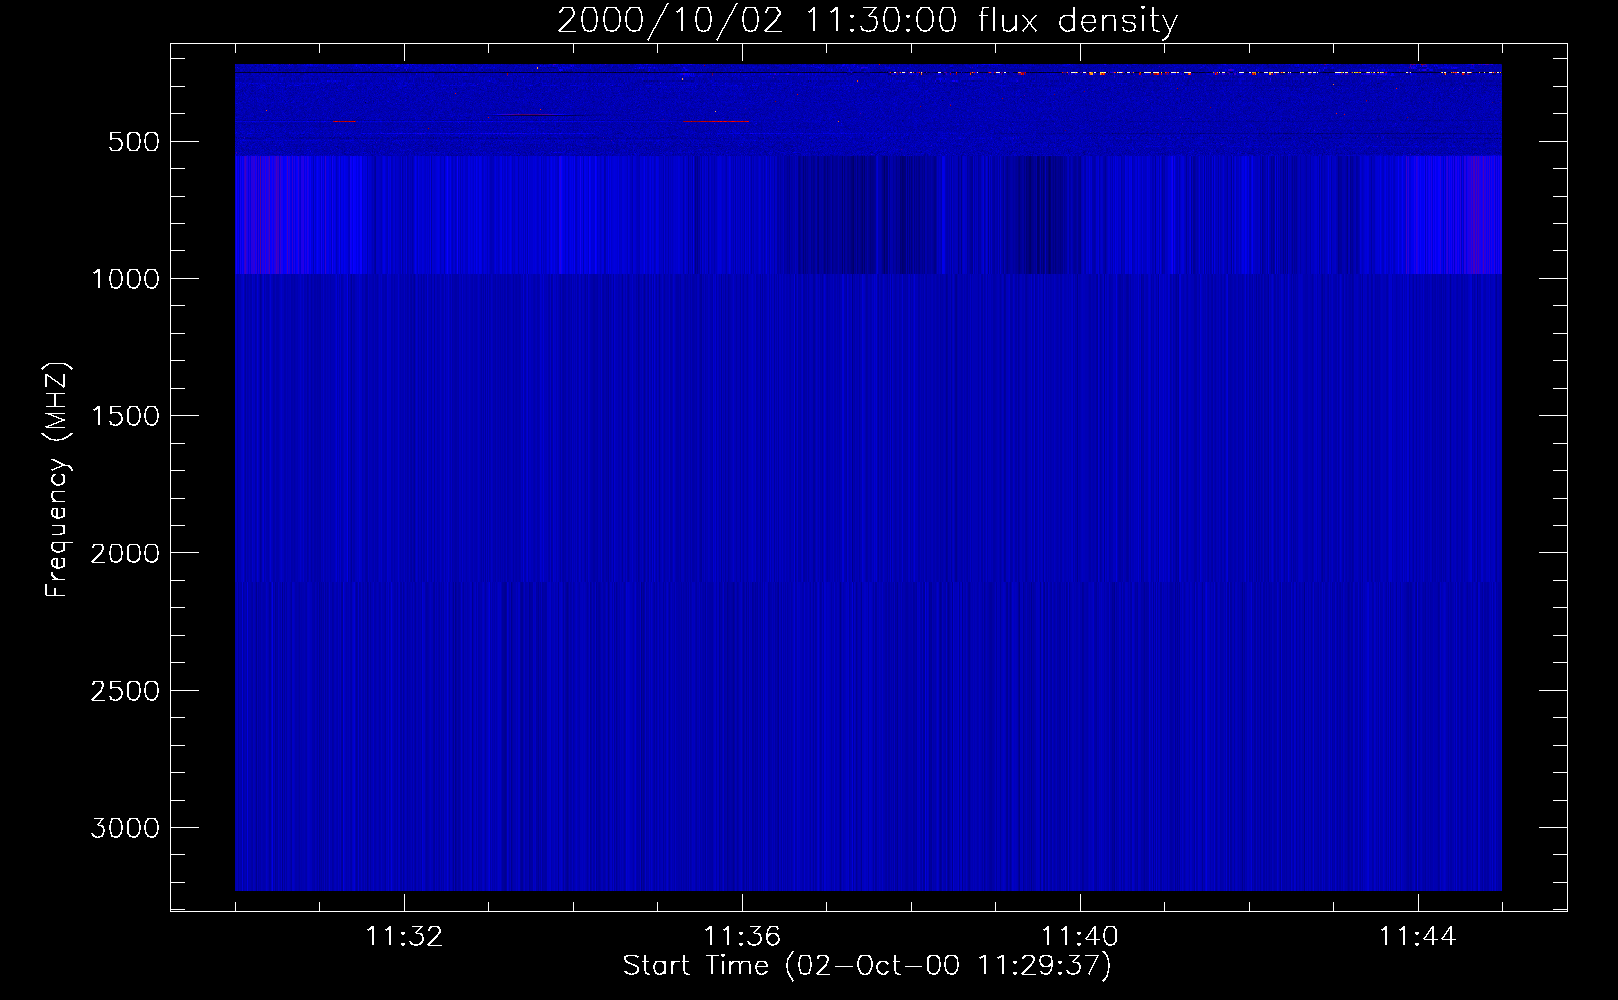Click the 2000 frequency tick label
Image resolution: width=1618 pixels, height=1000 pixels.
point(125,553)
